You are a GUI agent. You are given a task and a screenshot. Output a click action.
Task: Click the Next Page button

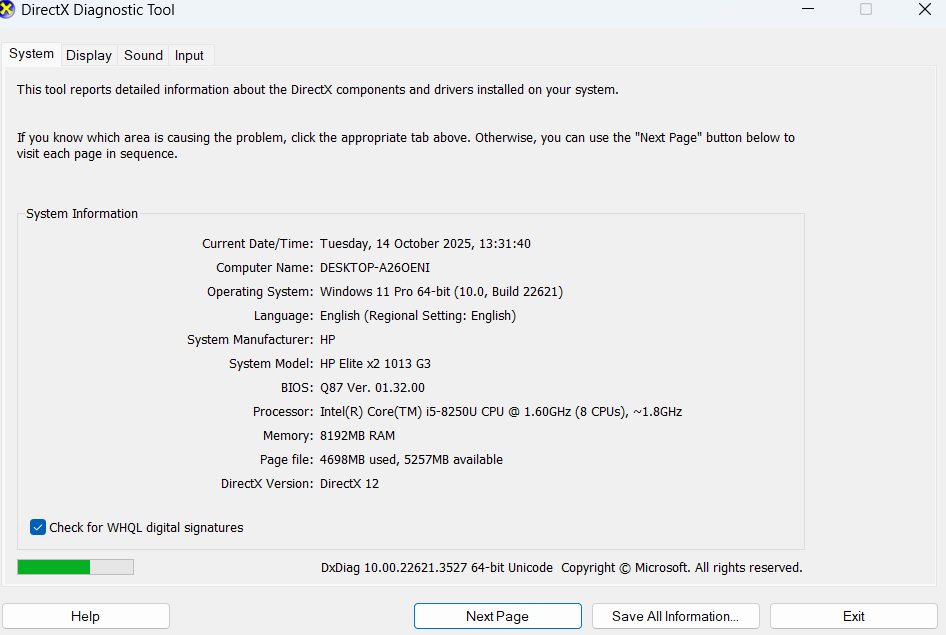(497, 616)
